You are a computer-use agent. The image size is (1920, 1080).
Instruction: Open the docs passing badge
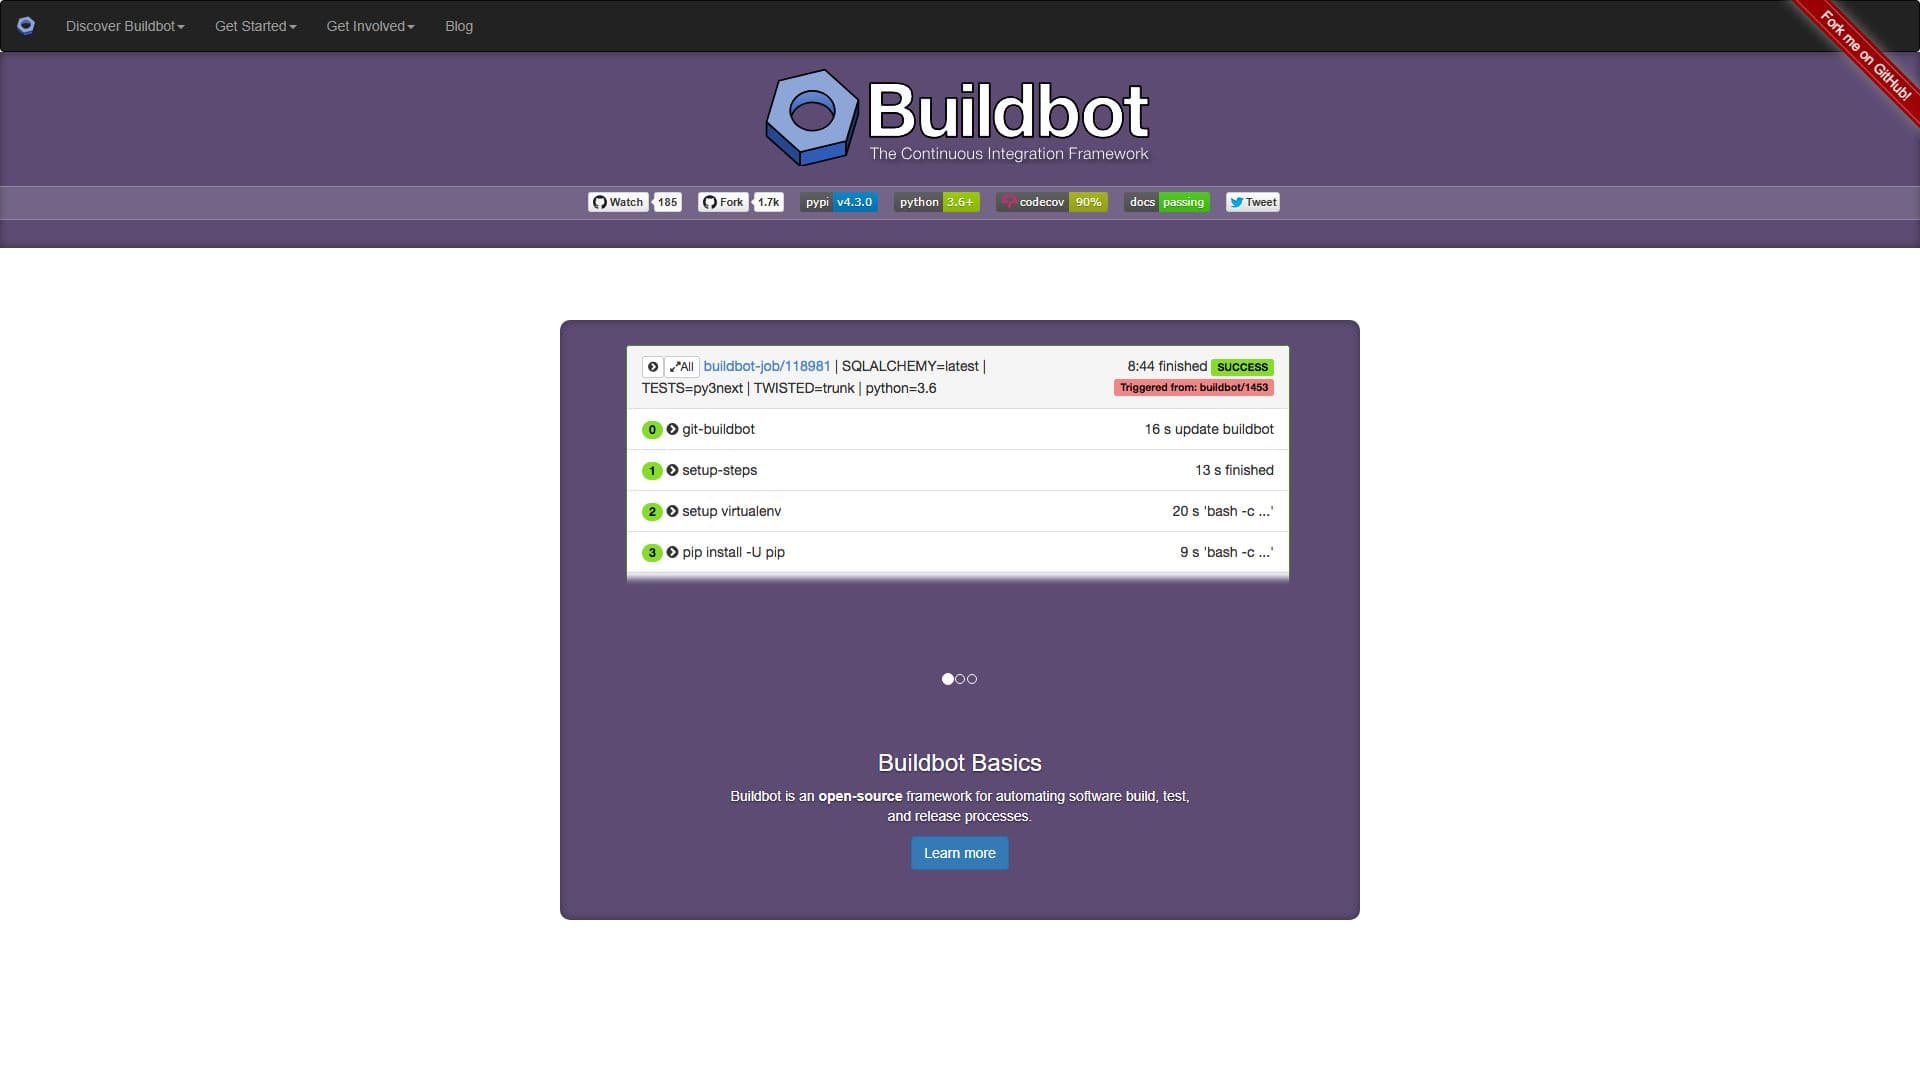[x=1167, y=202]
